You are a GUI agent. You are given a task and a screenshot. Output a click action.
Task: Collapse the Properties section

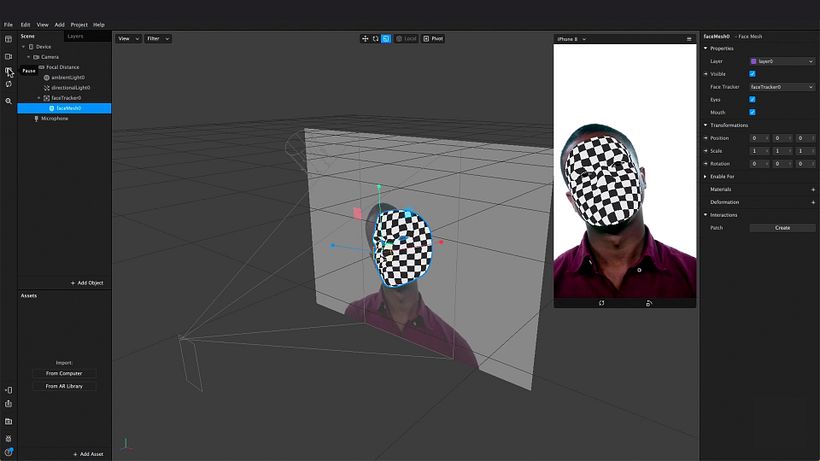tap(705, 48)
